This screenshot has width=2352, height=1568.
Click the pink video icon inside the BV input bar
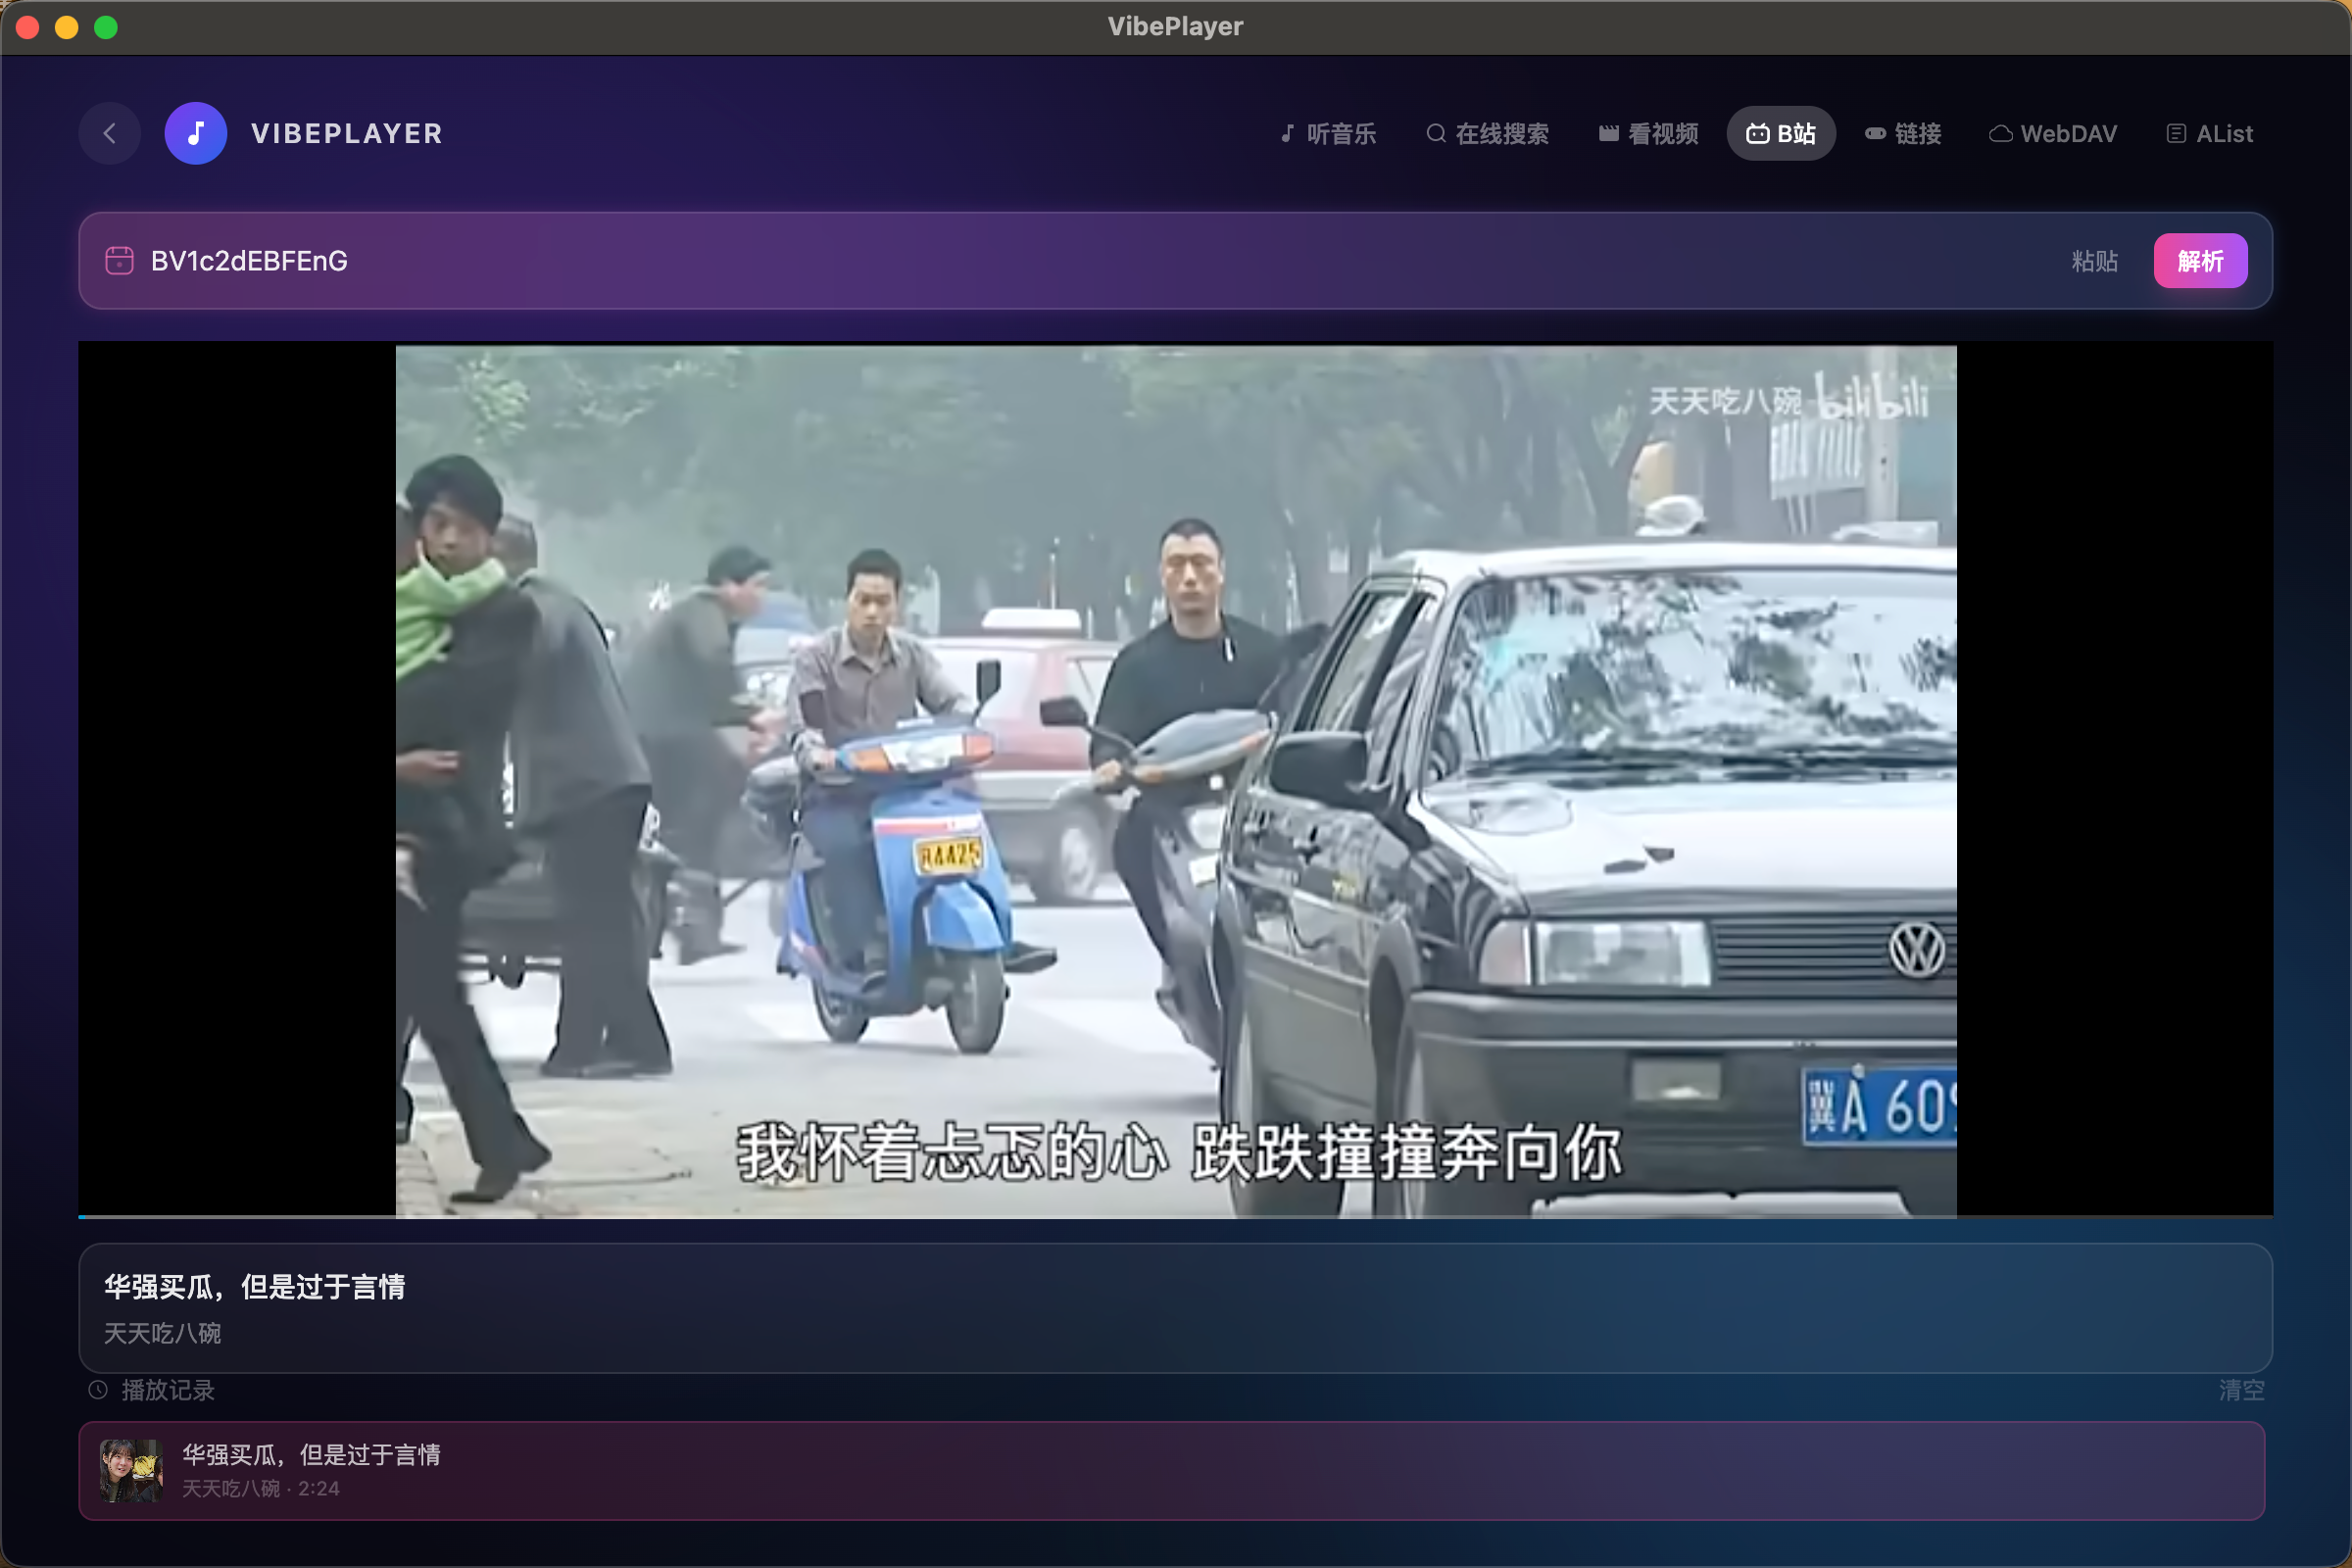(119, 260)
